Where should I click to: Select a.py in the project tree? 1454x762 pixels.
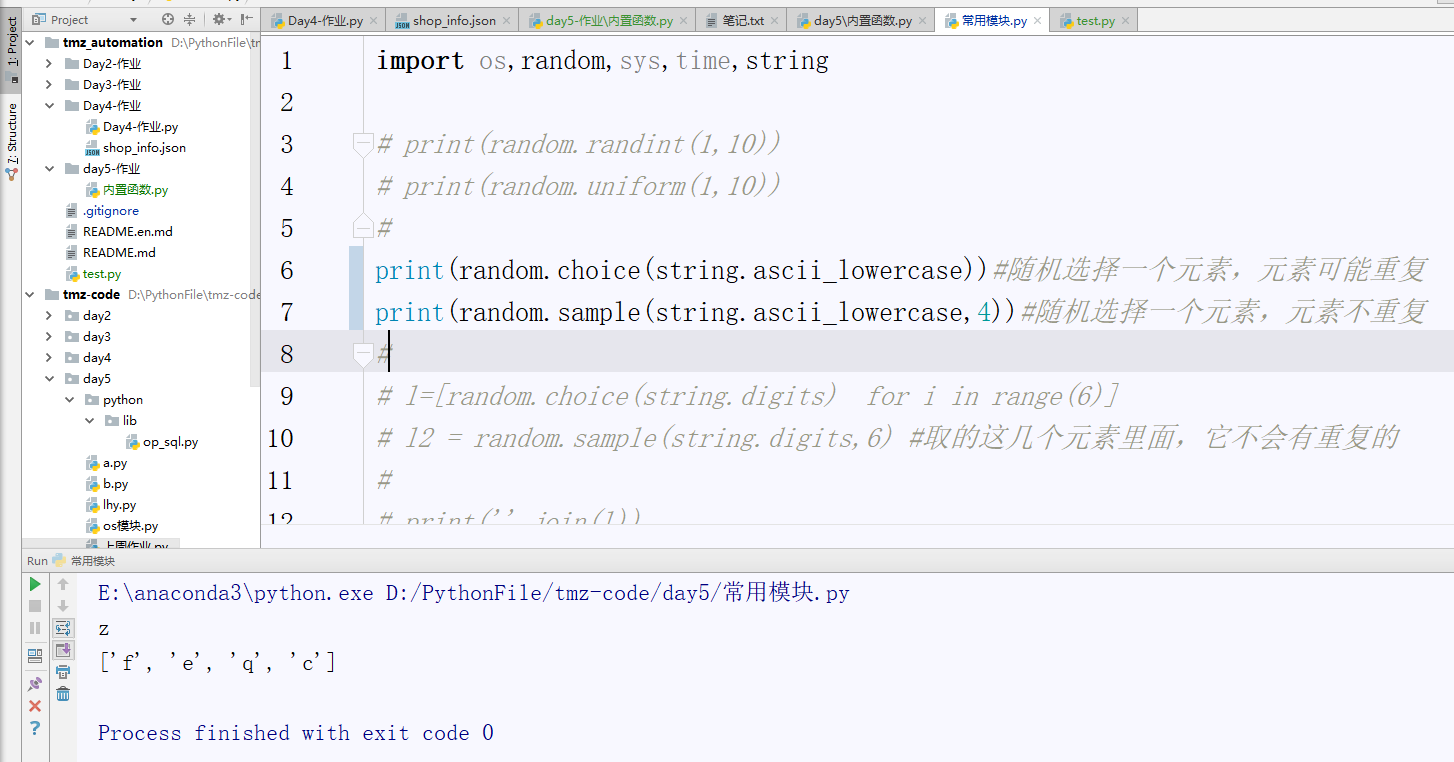tap(115, 462)
